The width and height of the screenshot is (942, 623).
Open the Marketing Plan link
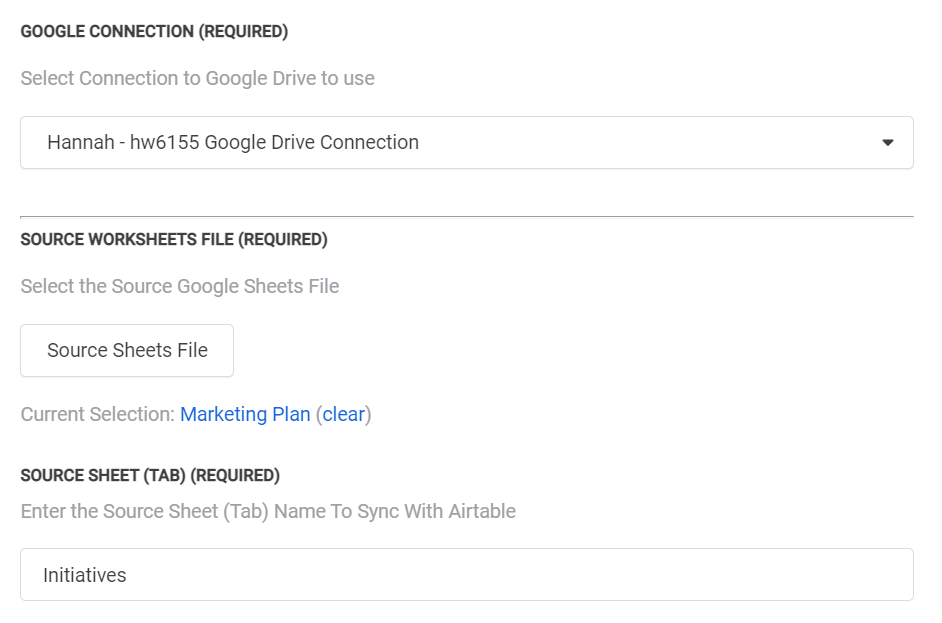pos(245,413)
